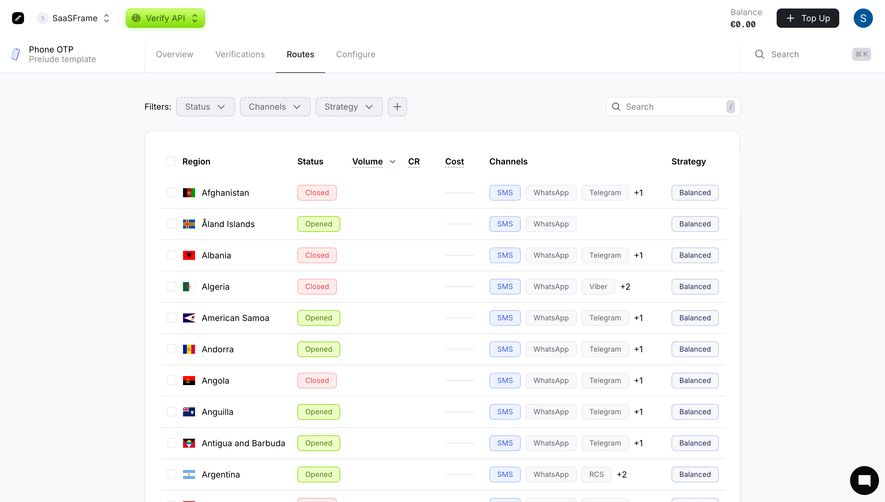Expand the Status filter dropdown
This screenshot has height=502, width=885.
pyautogui.click(x=205, y=107)
